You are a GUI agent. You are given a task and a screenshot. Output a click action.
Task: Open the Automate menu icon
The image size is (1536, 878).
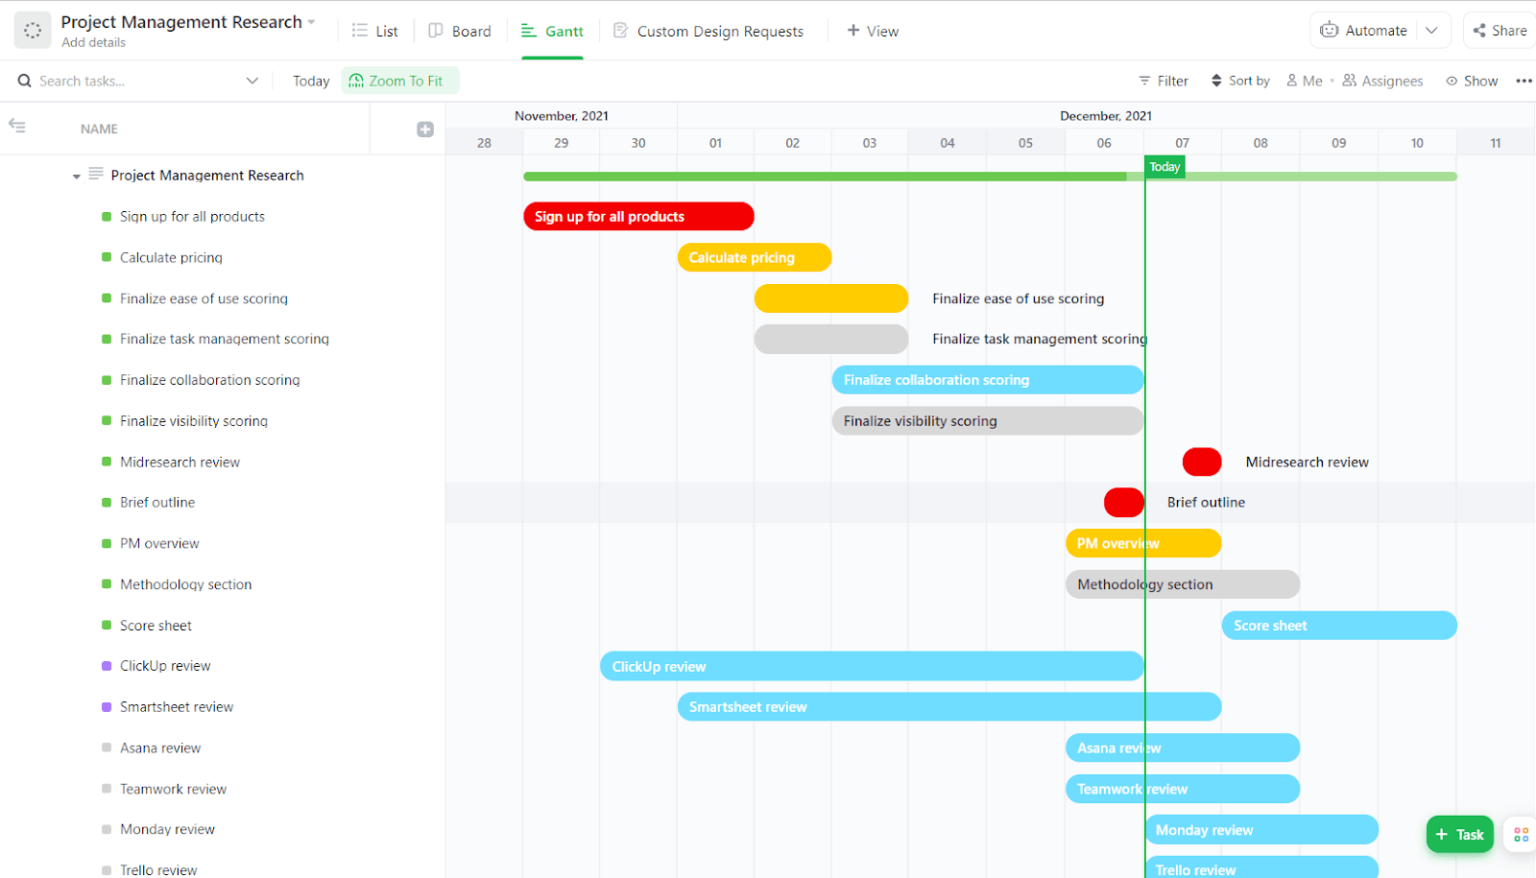point(1330,30)
